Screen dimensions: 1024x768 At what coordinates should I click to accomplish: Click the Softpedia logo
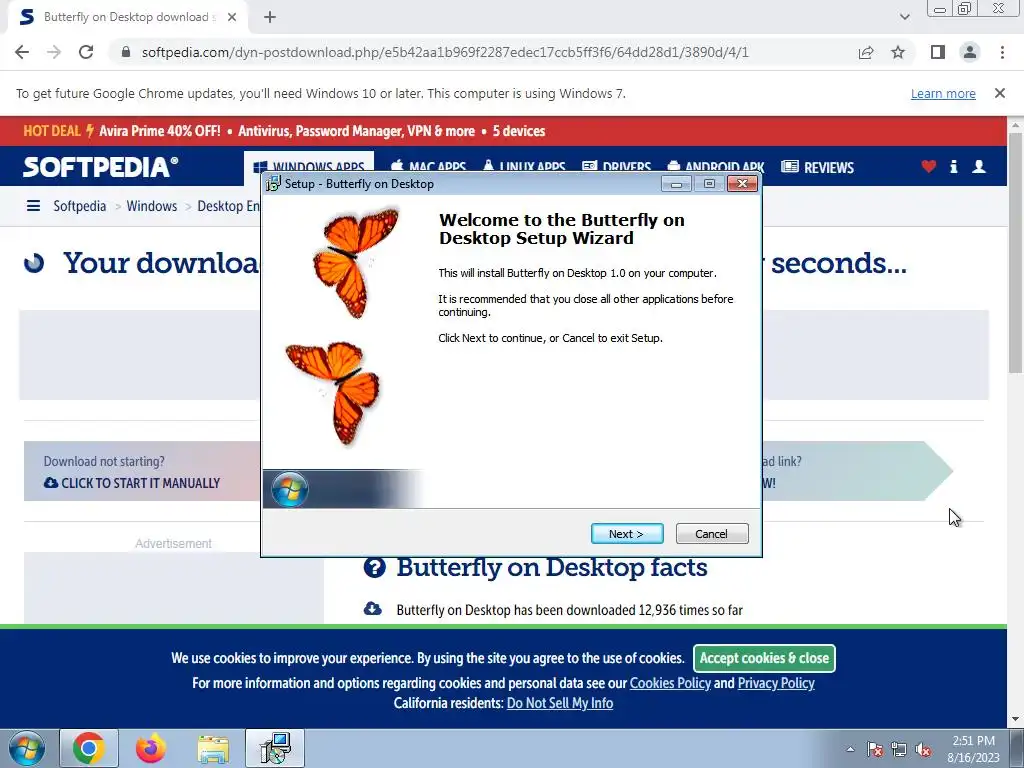click(x=101, y=167)
